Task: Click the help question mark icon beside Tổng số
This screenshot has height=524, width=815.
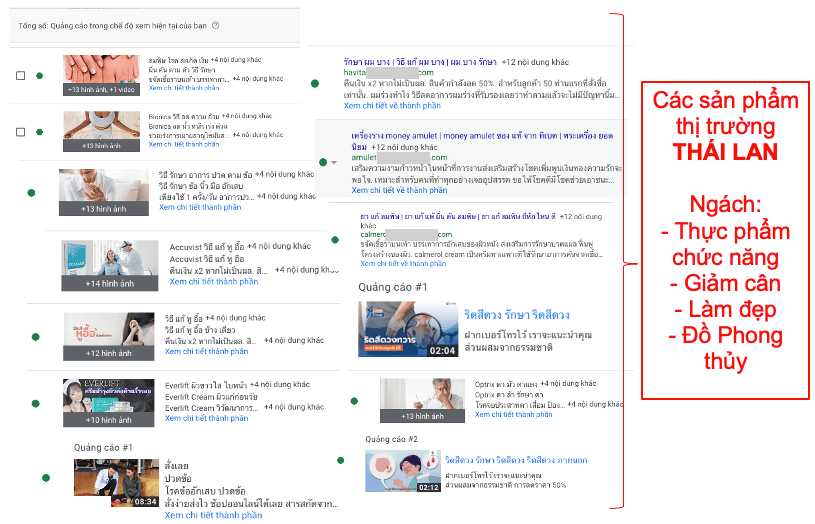Action: pyautogui.click(x=216, y=25)
